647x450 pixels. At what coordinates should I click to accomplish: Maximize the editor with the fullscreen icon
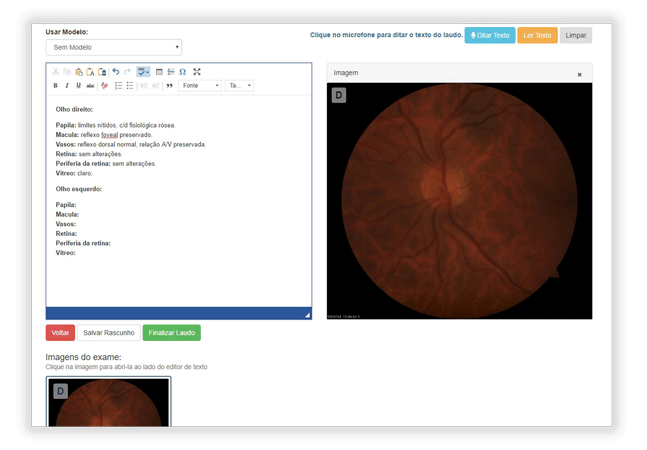197,72
